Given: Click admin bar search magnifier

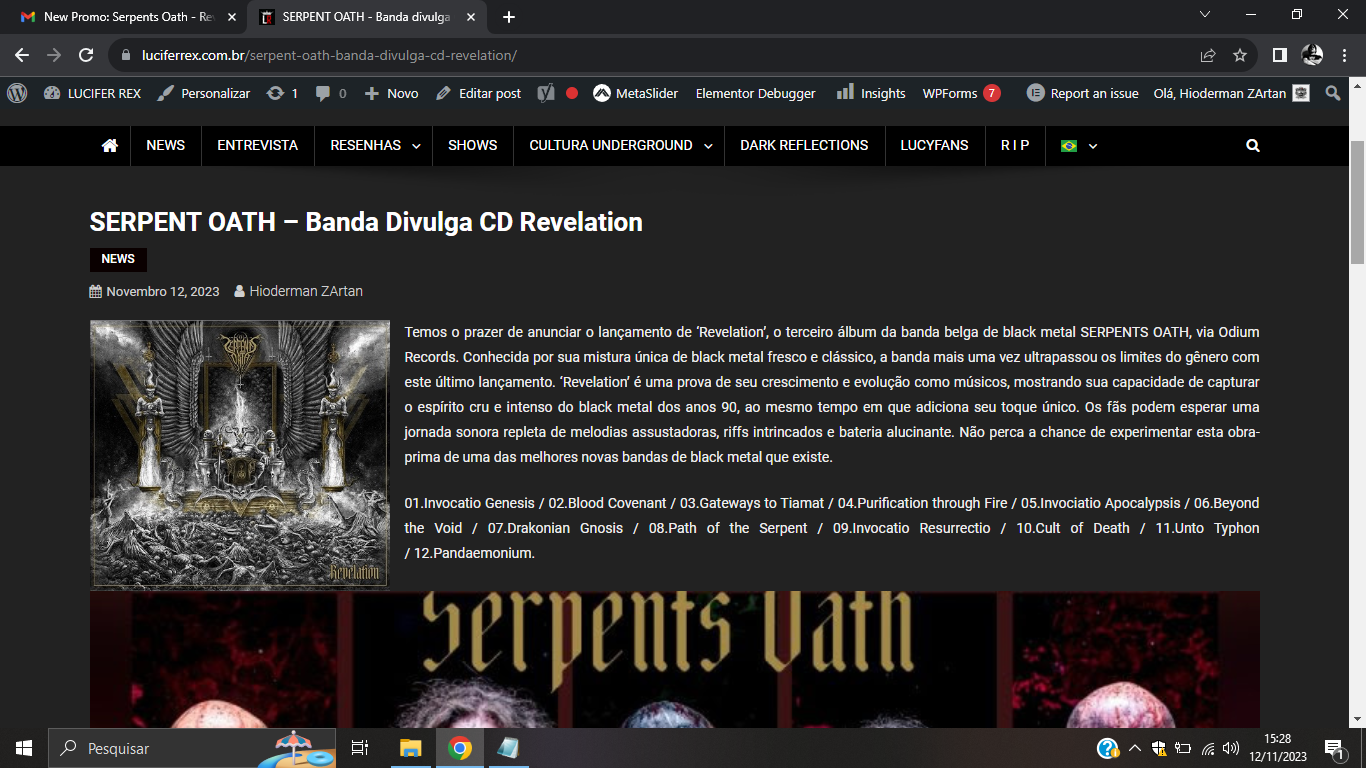Looking at the screenshot, I should pos(1332,93).
